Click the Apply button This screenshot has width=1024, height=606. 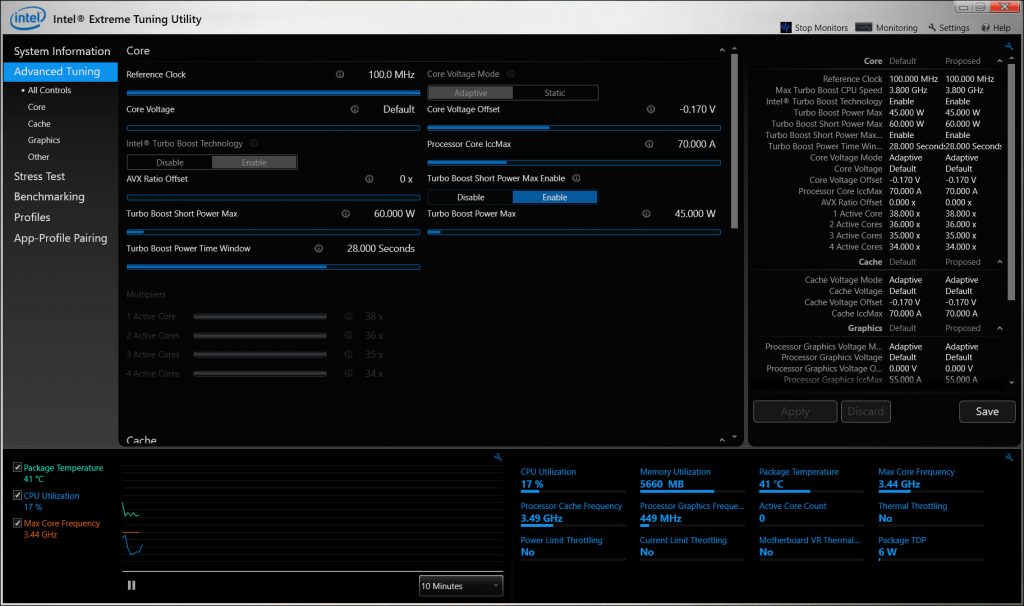point(795,411)
